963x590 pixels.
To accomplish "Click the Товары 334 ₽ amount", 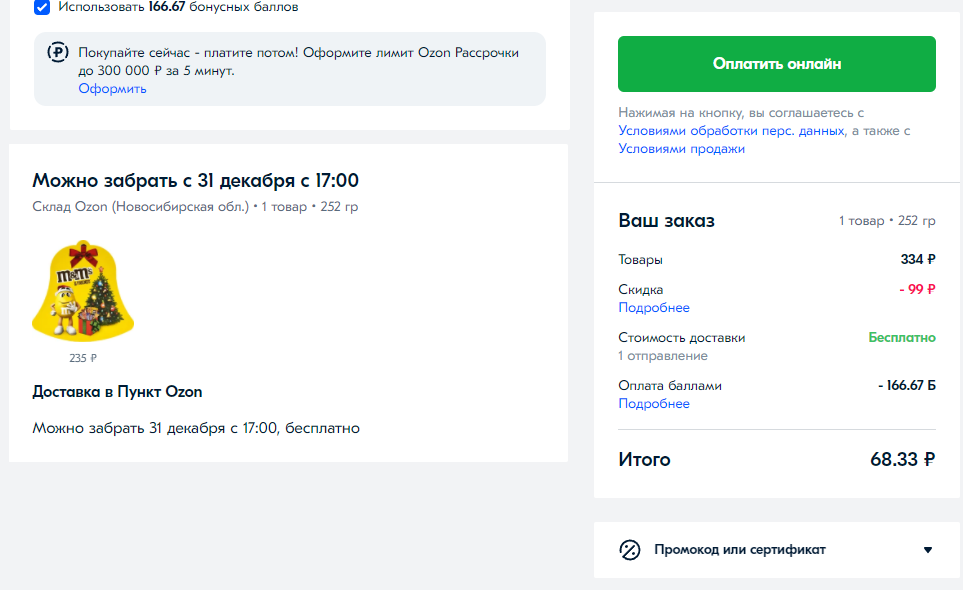I will click(x=918, y=260).
